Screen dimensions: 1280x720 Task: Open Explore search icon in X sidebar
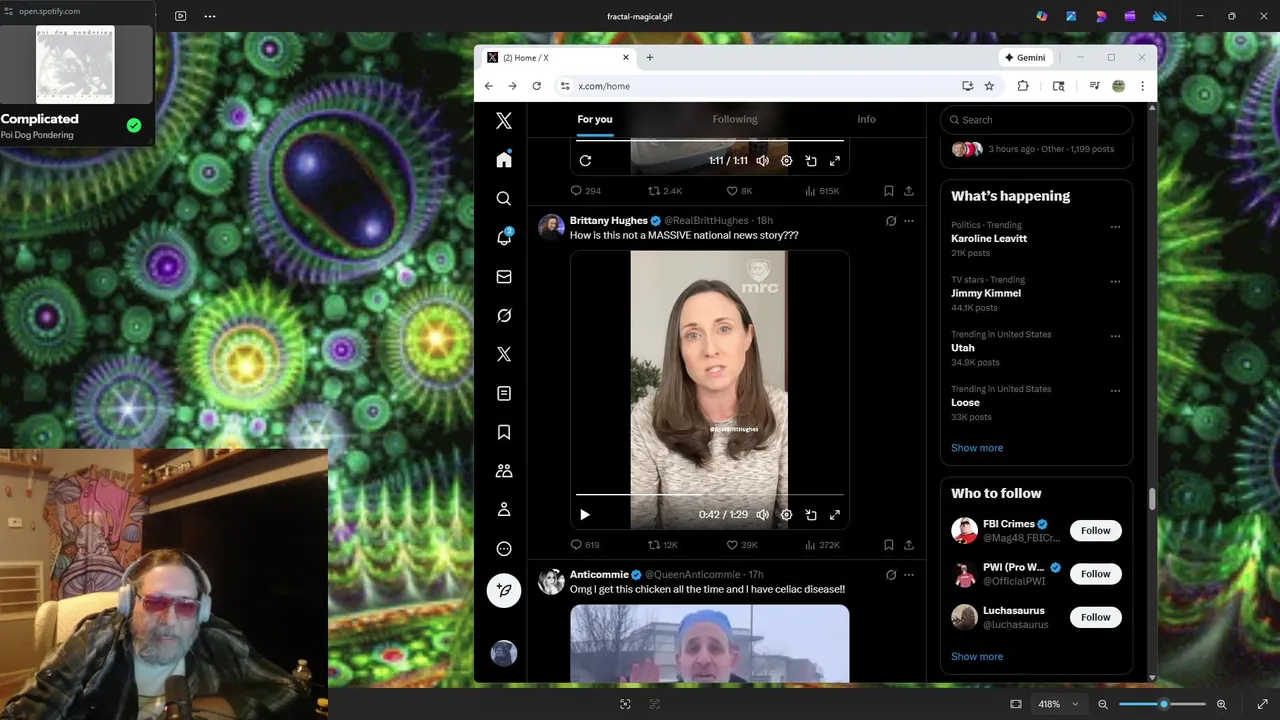[x=504, y=199]
